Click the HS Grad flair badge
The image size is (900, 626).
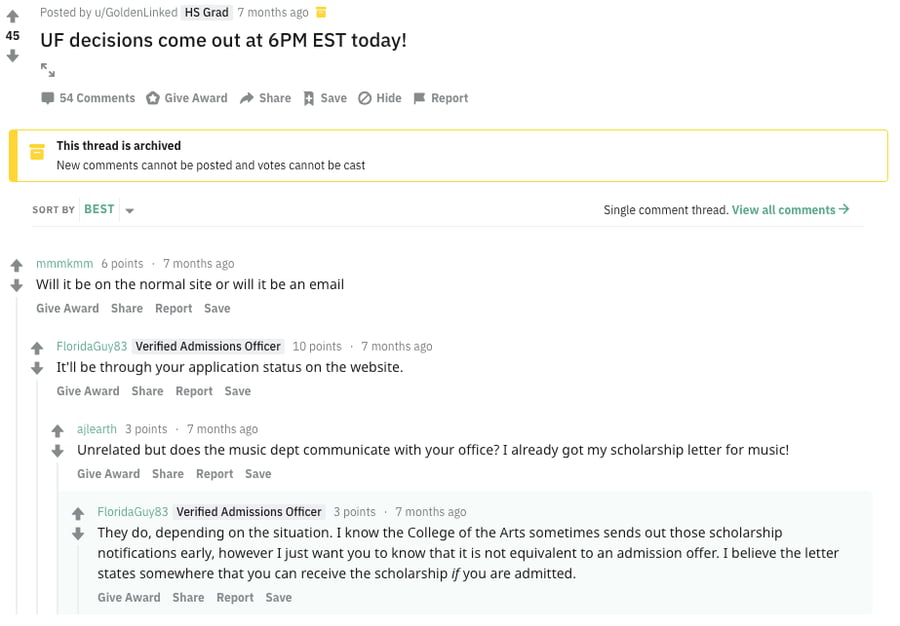click(206, 13)
